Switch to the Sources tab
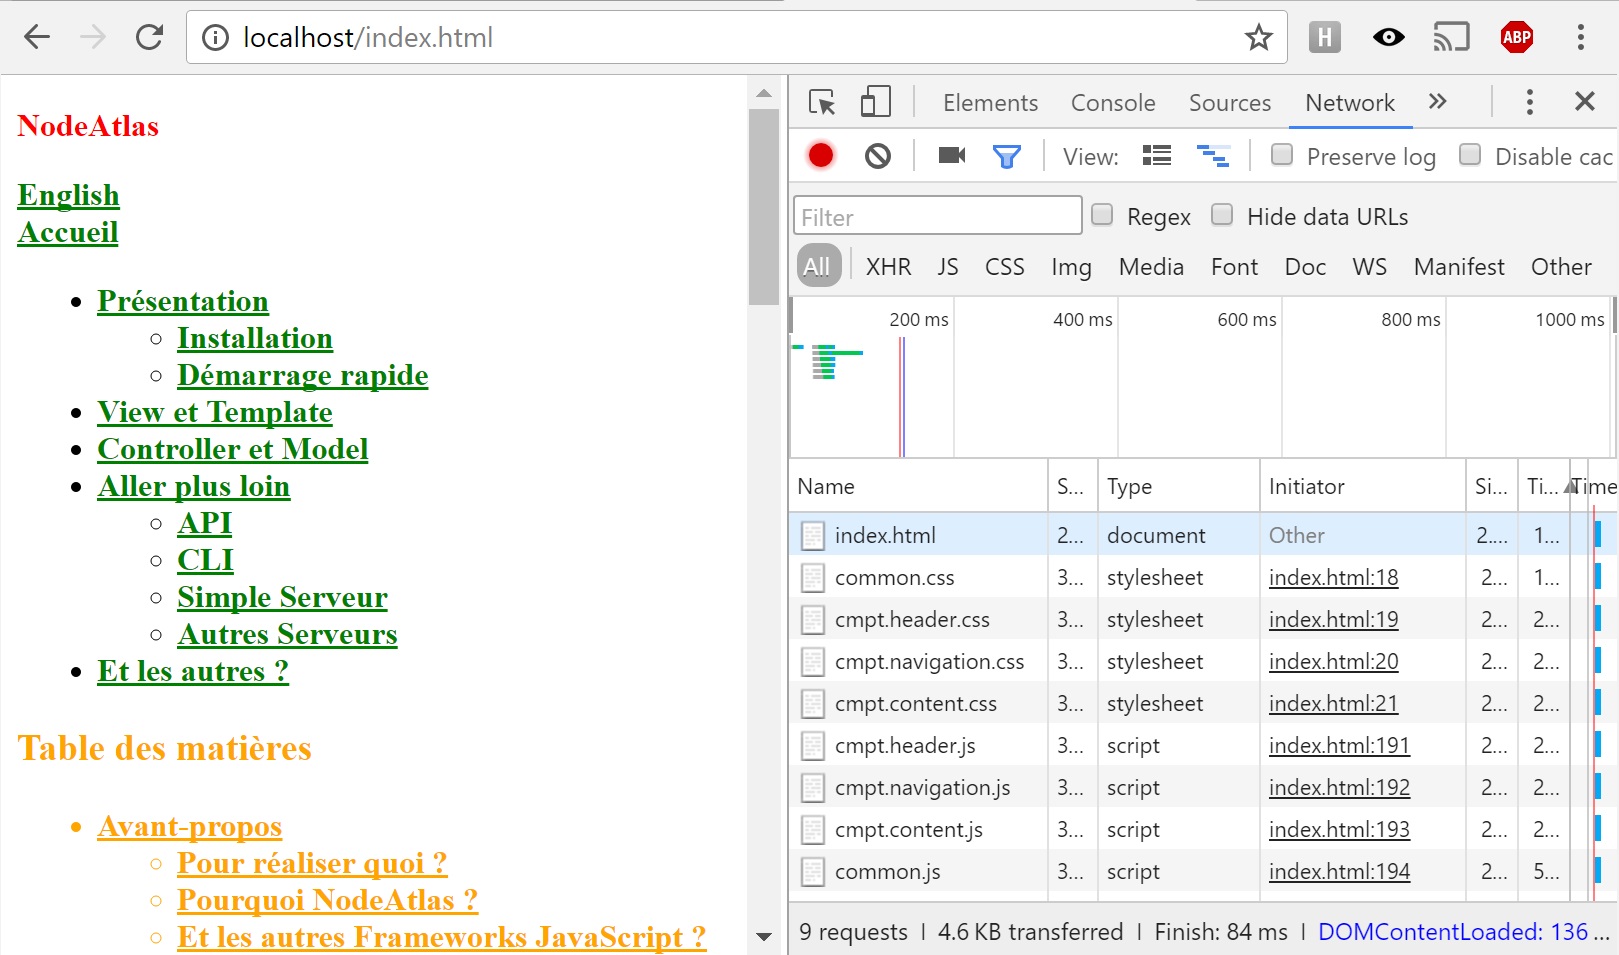Image resolution: width=1619 pixels, height=955 pixels. (x=1229, y=103)
